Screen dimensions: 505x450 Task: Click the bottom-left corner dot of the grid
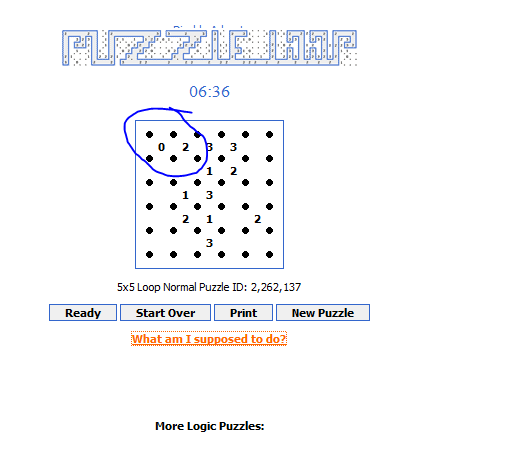[149, 254]
